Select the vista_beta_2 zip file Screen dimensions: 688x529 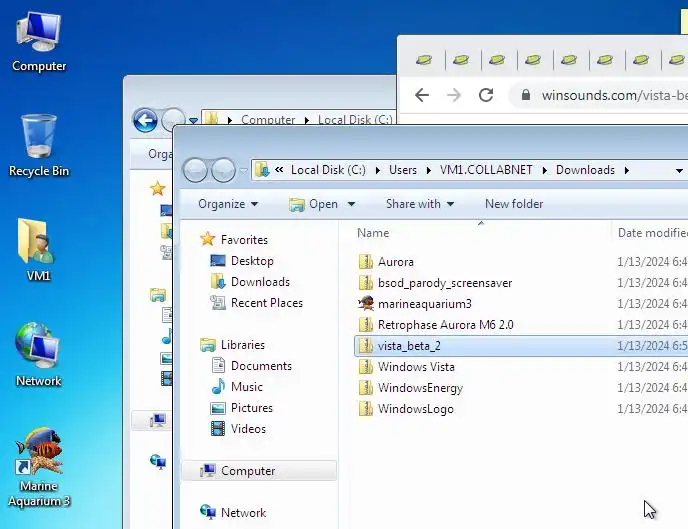click(x=520, y=346)
